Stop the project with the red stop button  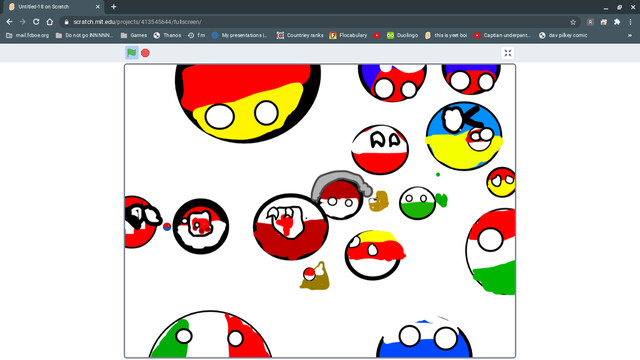[x=145, y=53]
